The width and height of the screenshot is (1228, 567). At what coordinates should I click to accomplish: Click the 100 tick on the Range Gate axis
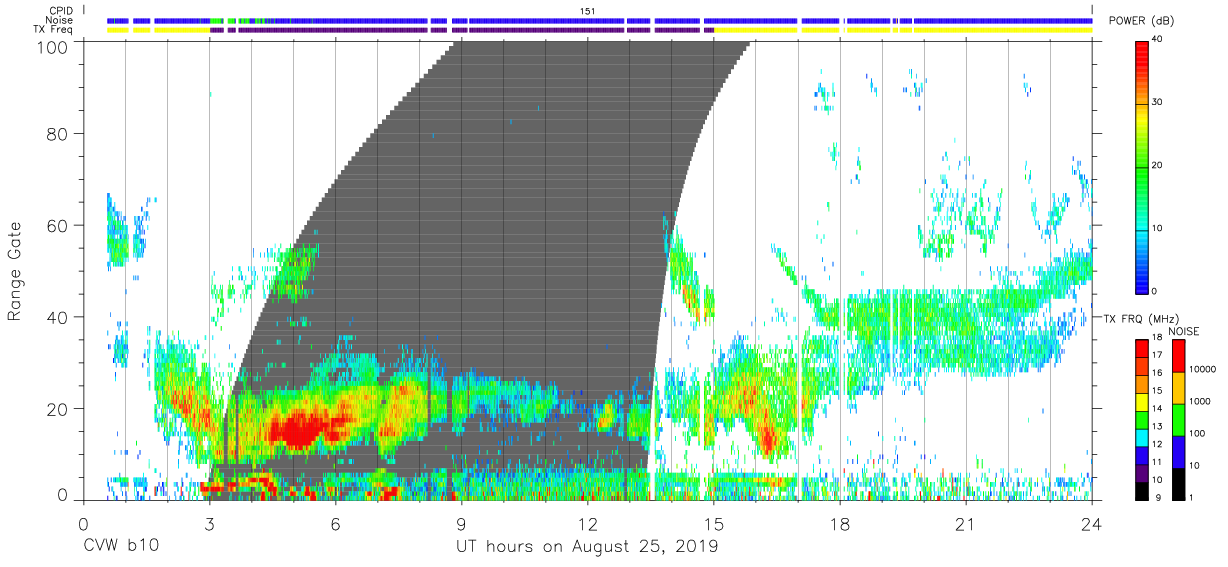tap(53, 47)
